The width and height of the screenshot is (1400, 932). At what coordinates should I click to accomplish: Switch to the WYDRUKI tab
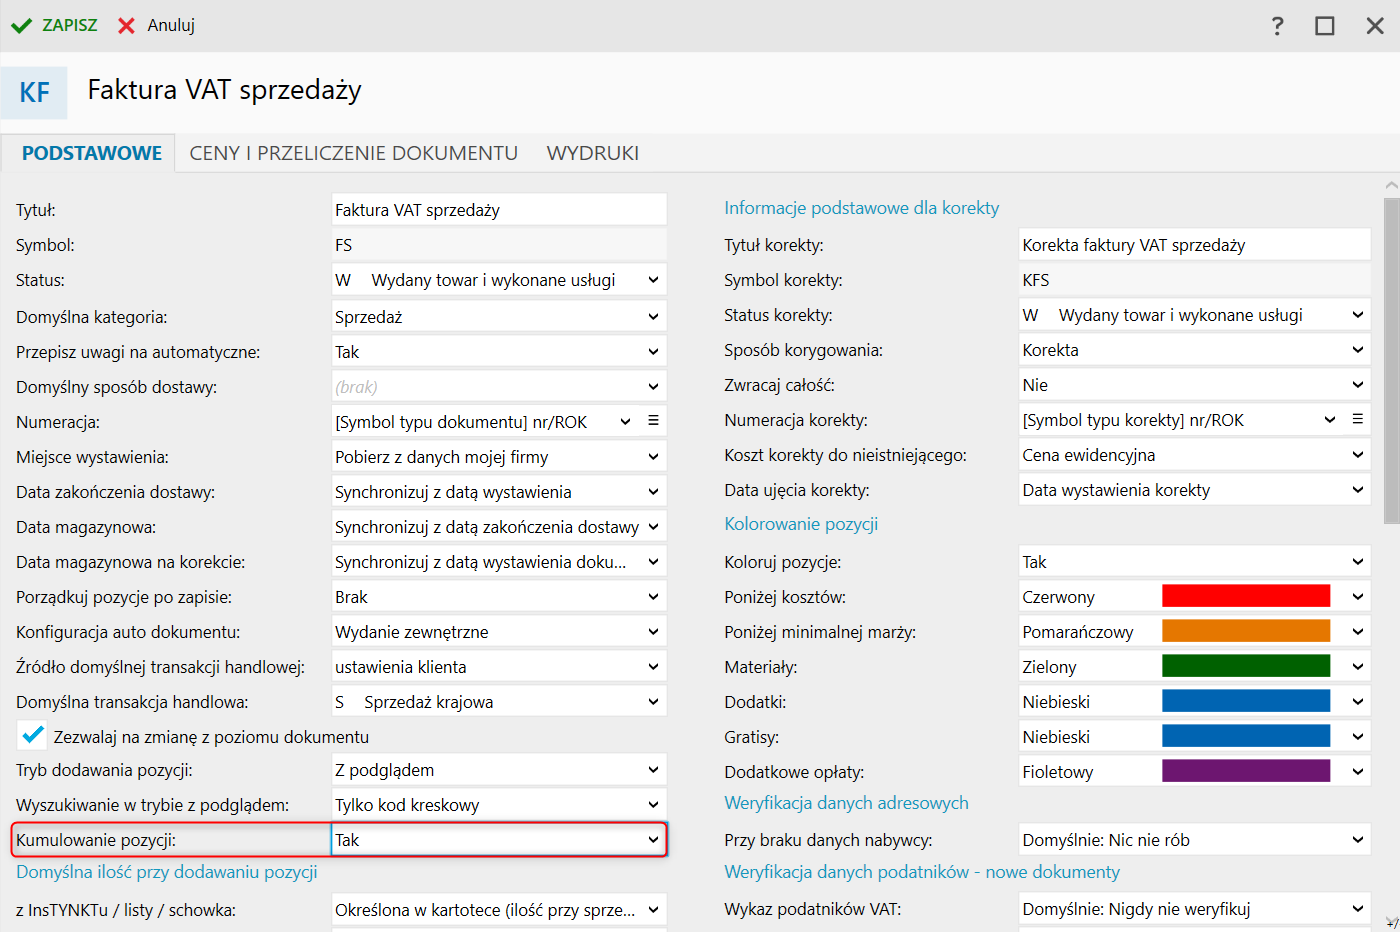(593, 153)
